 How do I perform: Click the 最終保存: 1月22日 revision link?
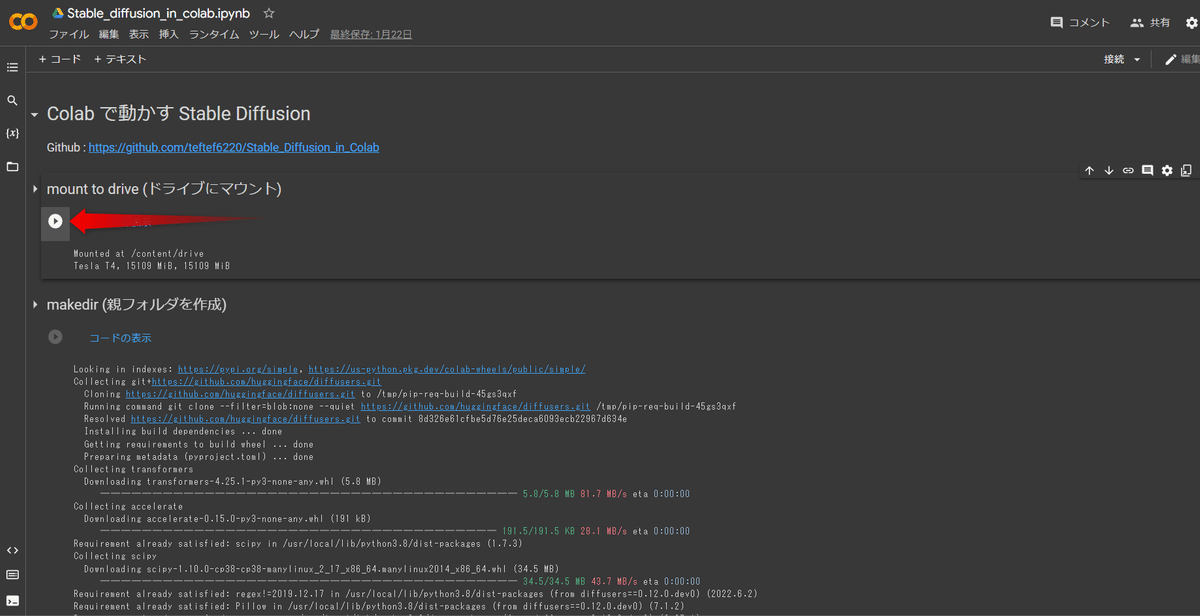click(371, 34)
